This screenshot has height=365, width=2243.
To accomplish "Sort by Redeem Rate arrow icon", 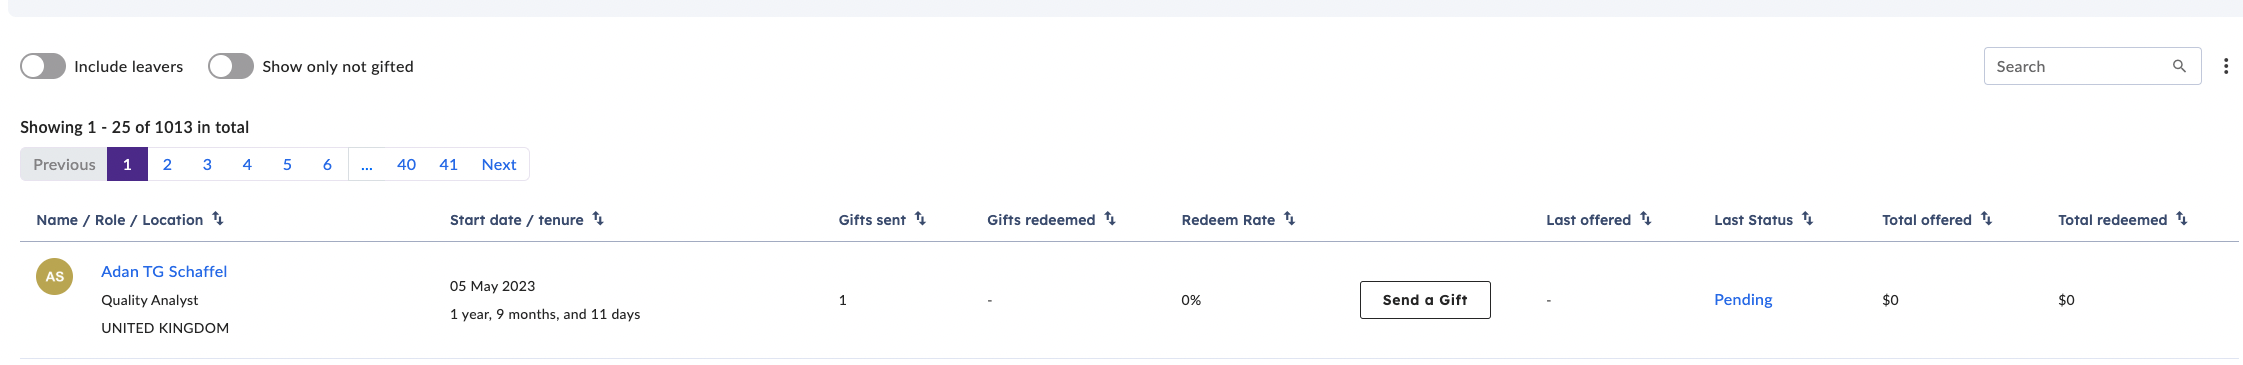I will coord(1290,219).
